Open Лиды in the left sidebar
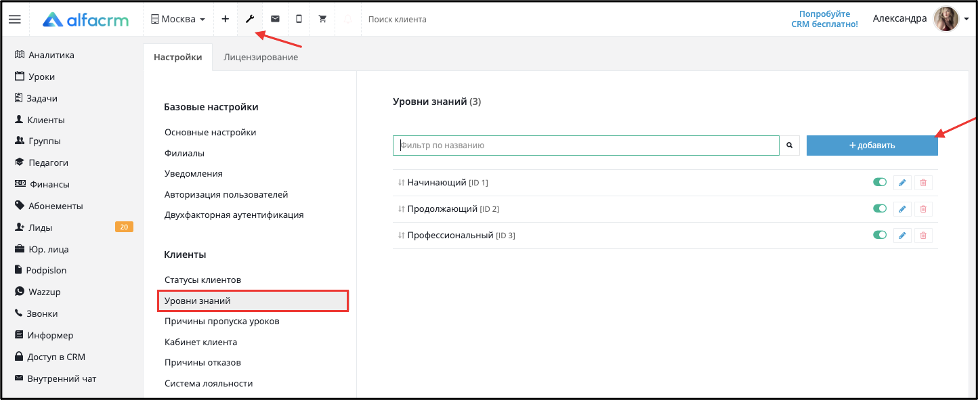Viewport: 979px width, 402px height. pyautogui.click(x=40, y=227)
